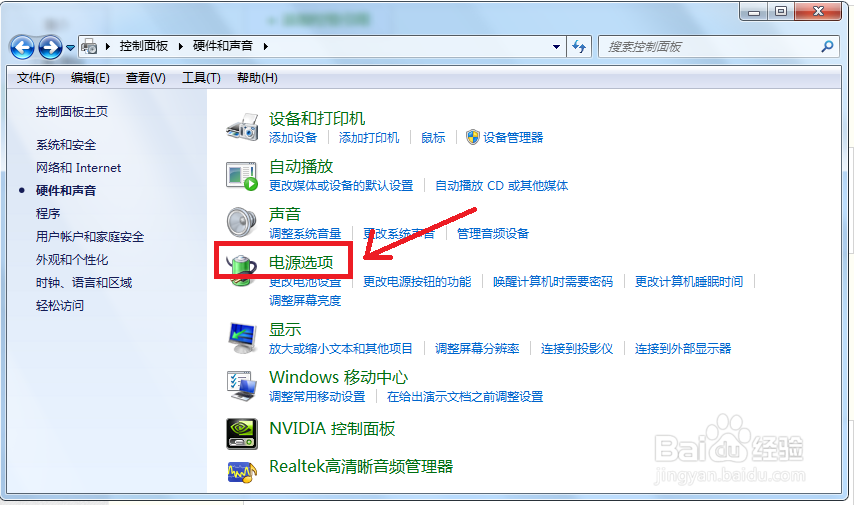This screenshot has height=505, width=854.
Task: Click the Realtek高清晰音频管理器 icon
Action: coord(242,472)
